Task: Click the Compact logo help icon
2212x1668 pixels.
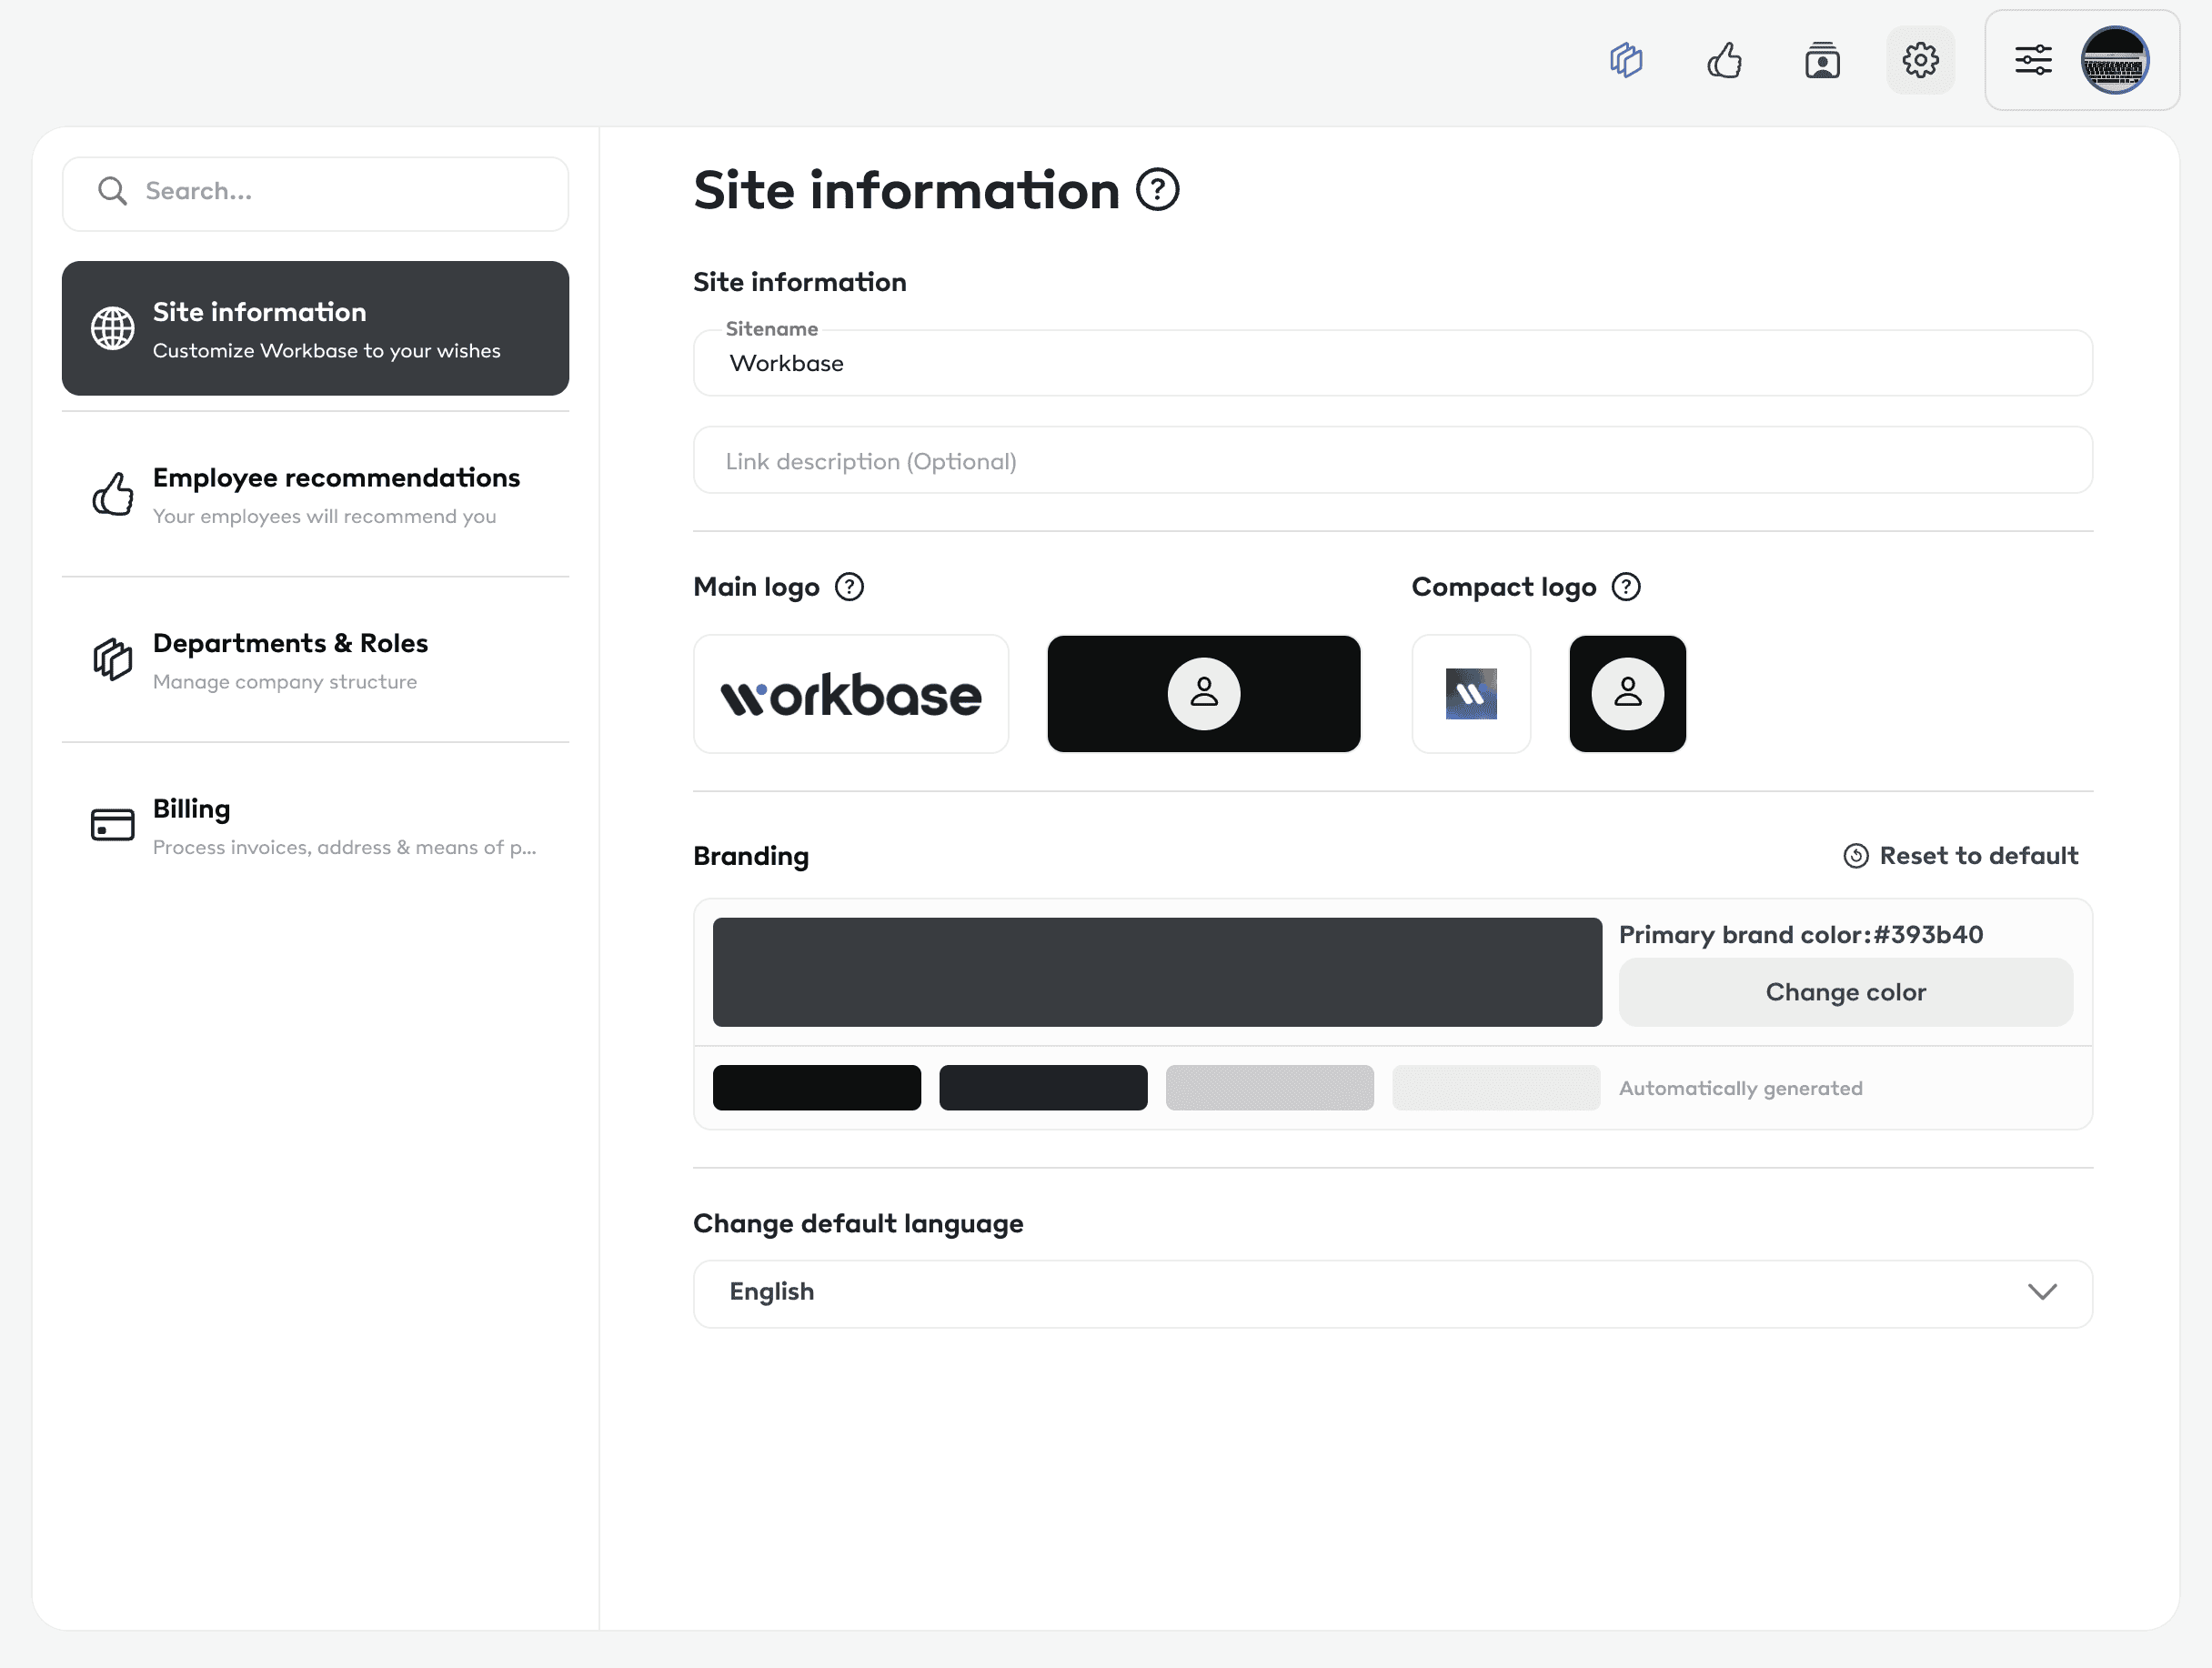Action: point(1626,587)
